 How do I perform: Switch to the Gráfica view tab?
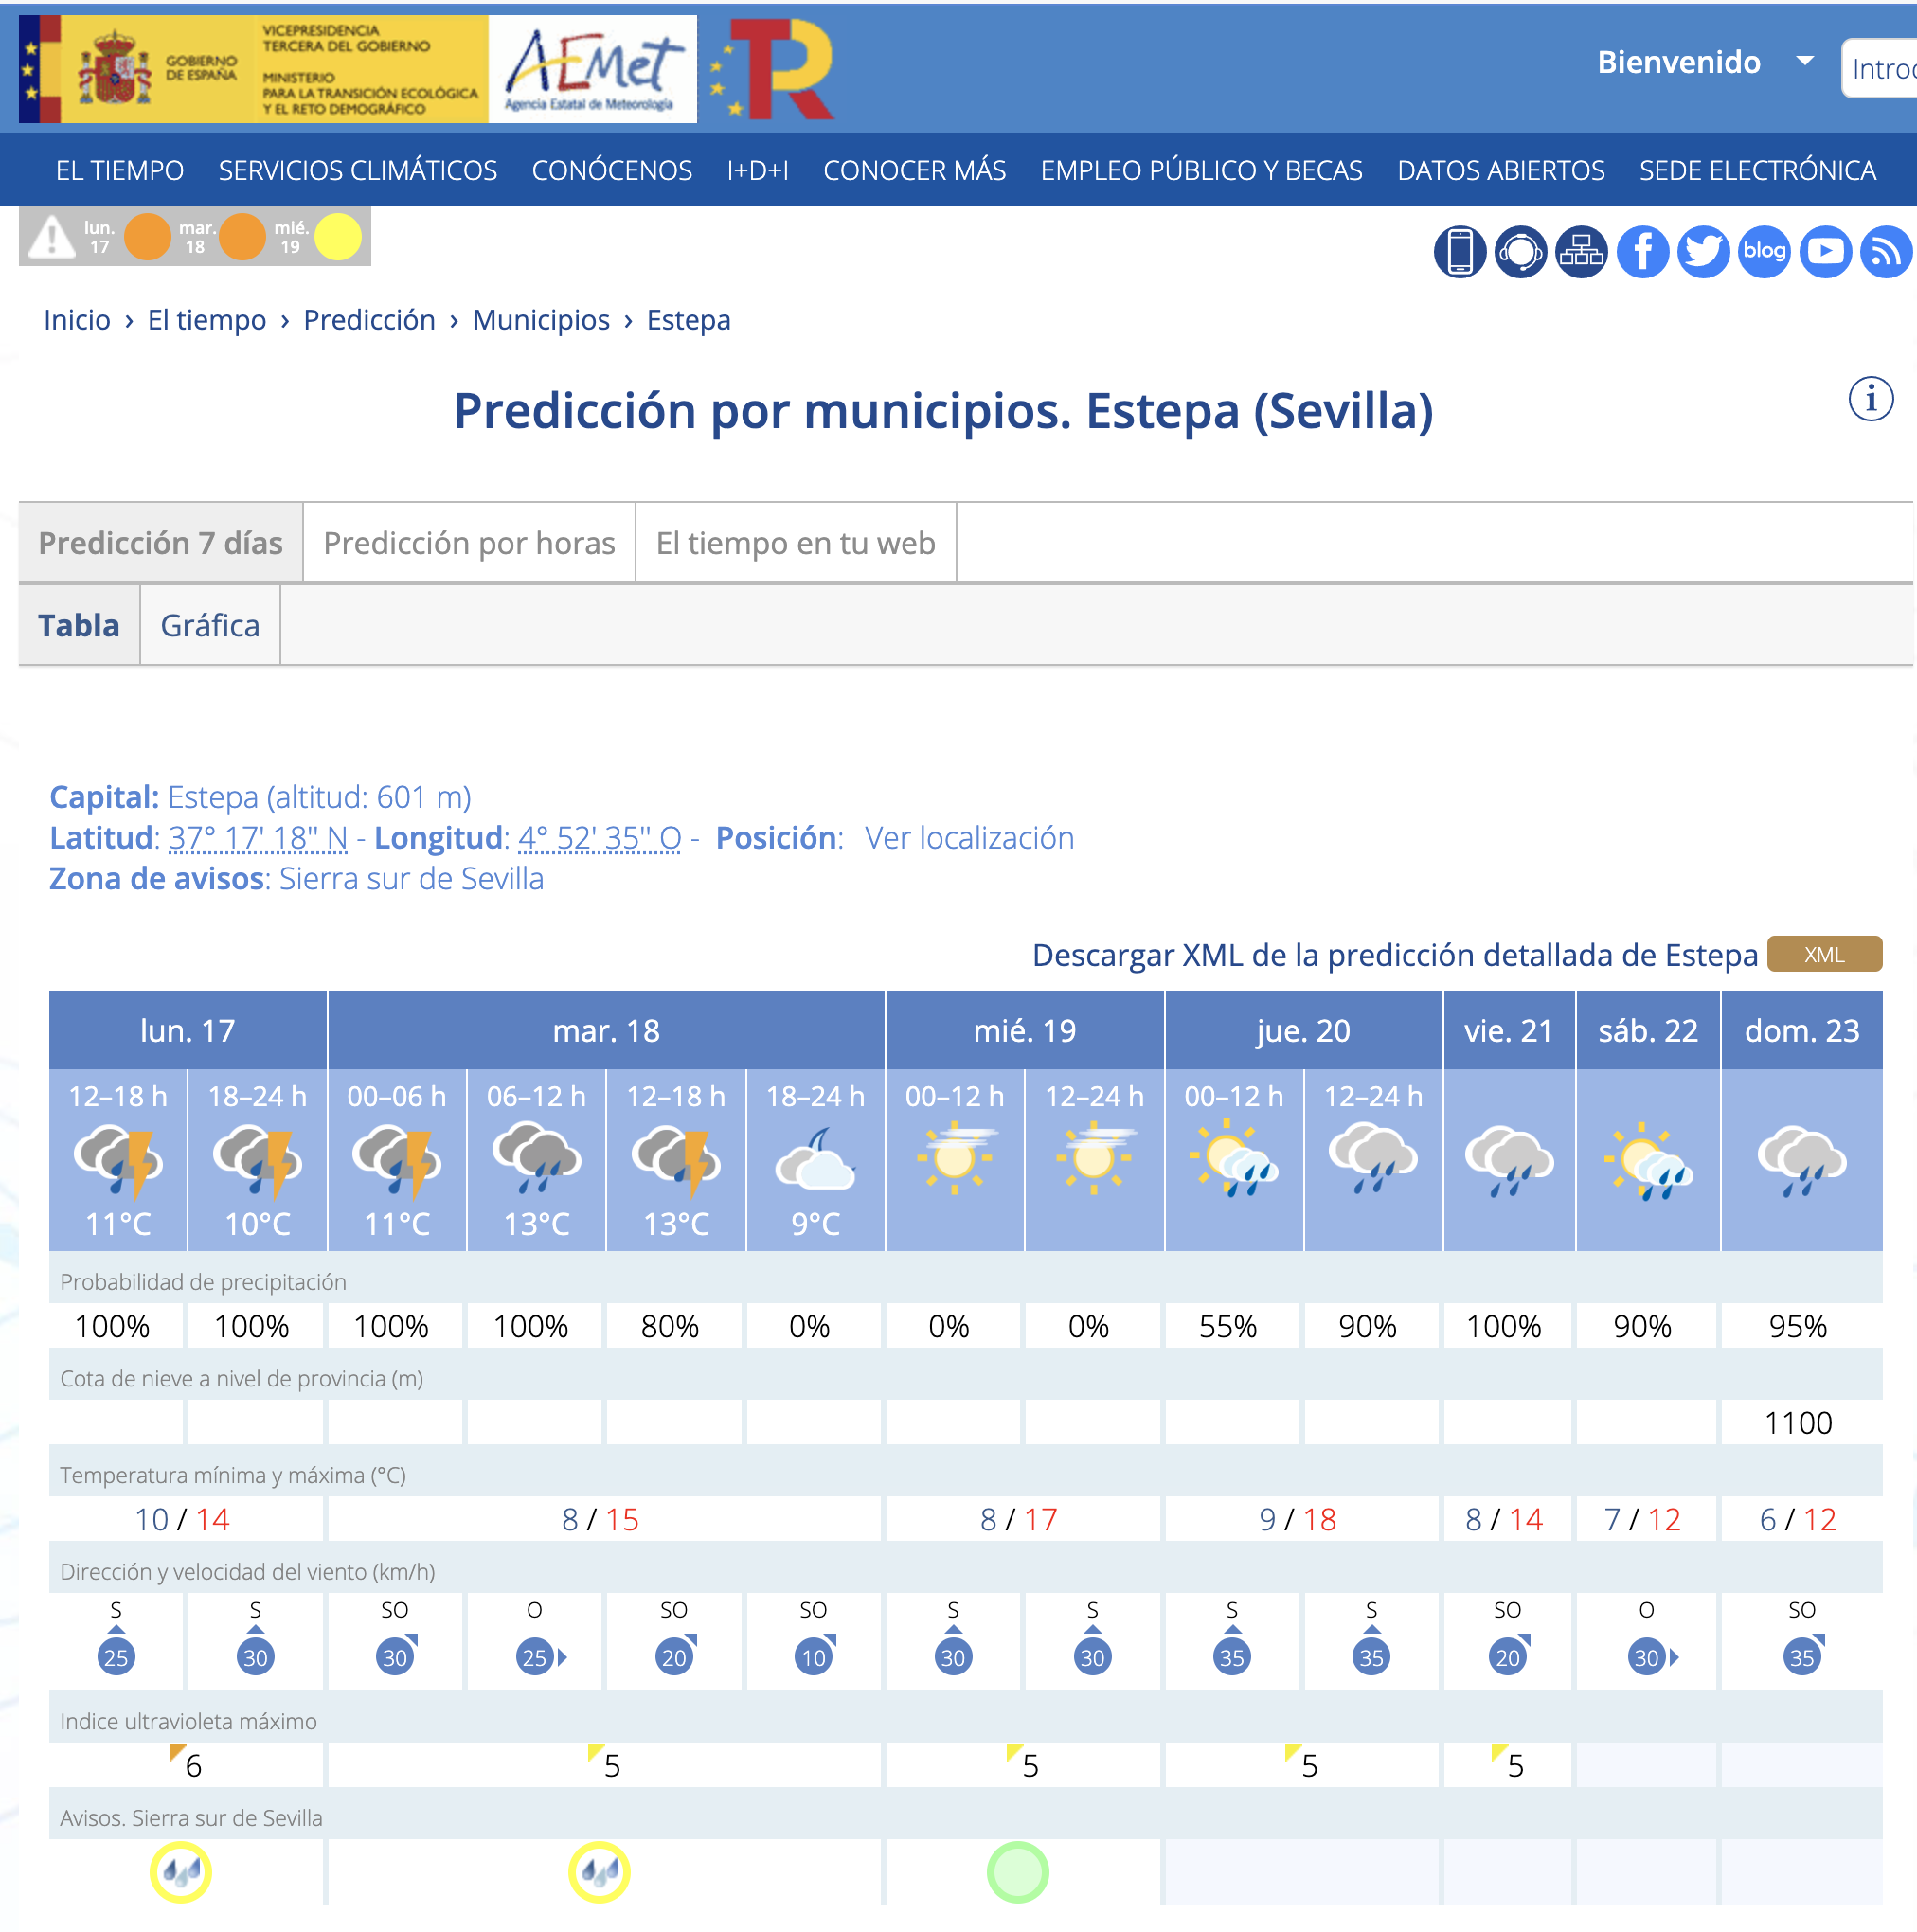click(x=209, y=625)
